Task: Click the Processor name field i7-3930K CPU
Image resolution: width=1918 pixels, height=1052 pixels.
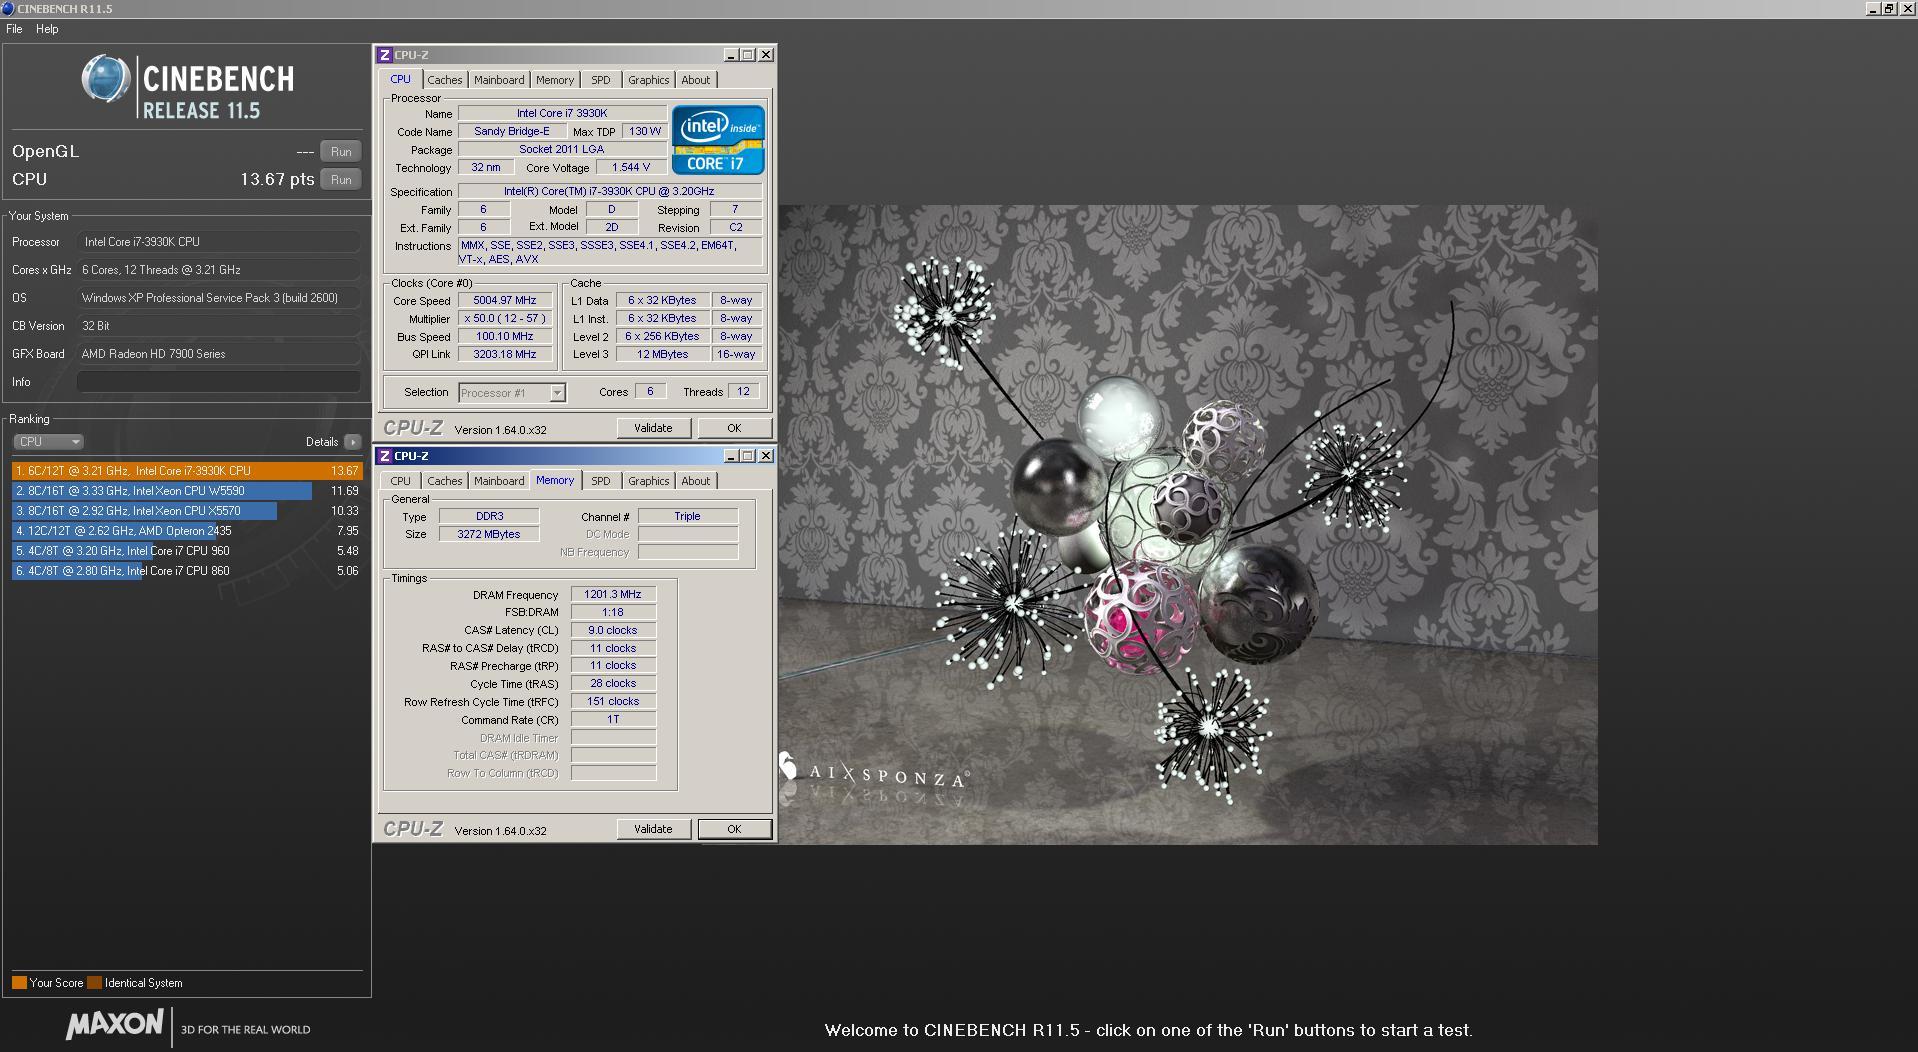Action: click(x=218, y=242)
